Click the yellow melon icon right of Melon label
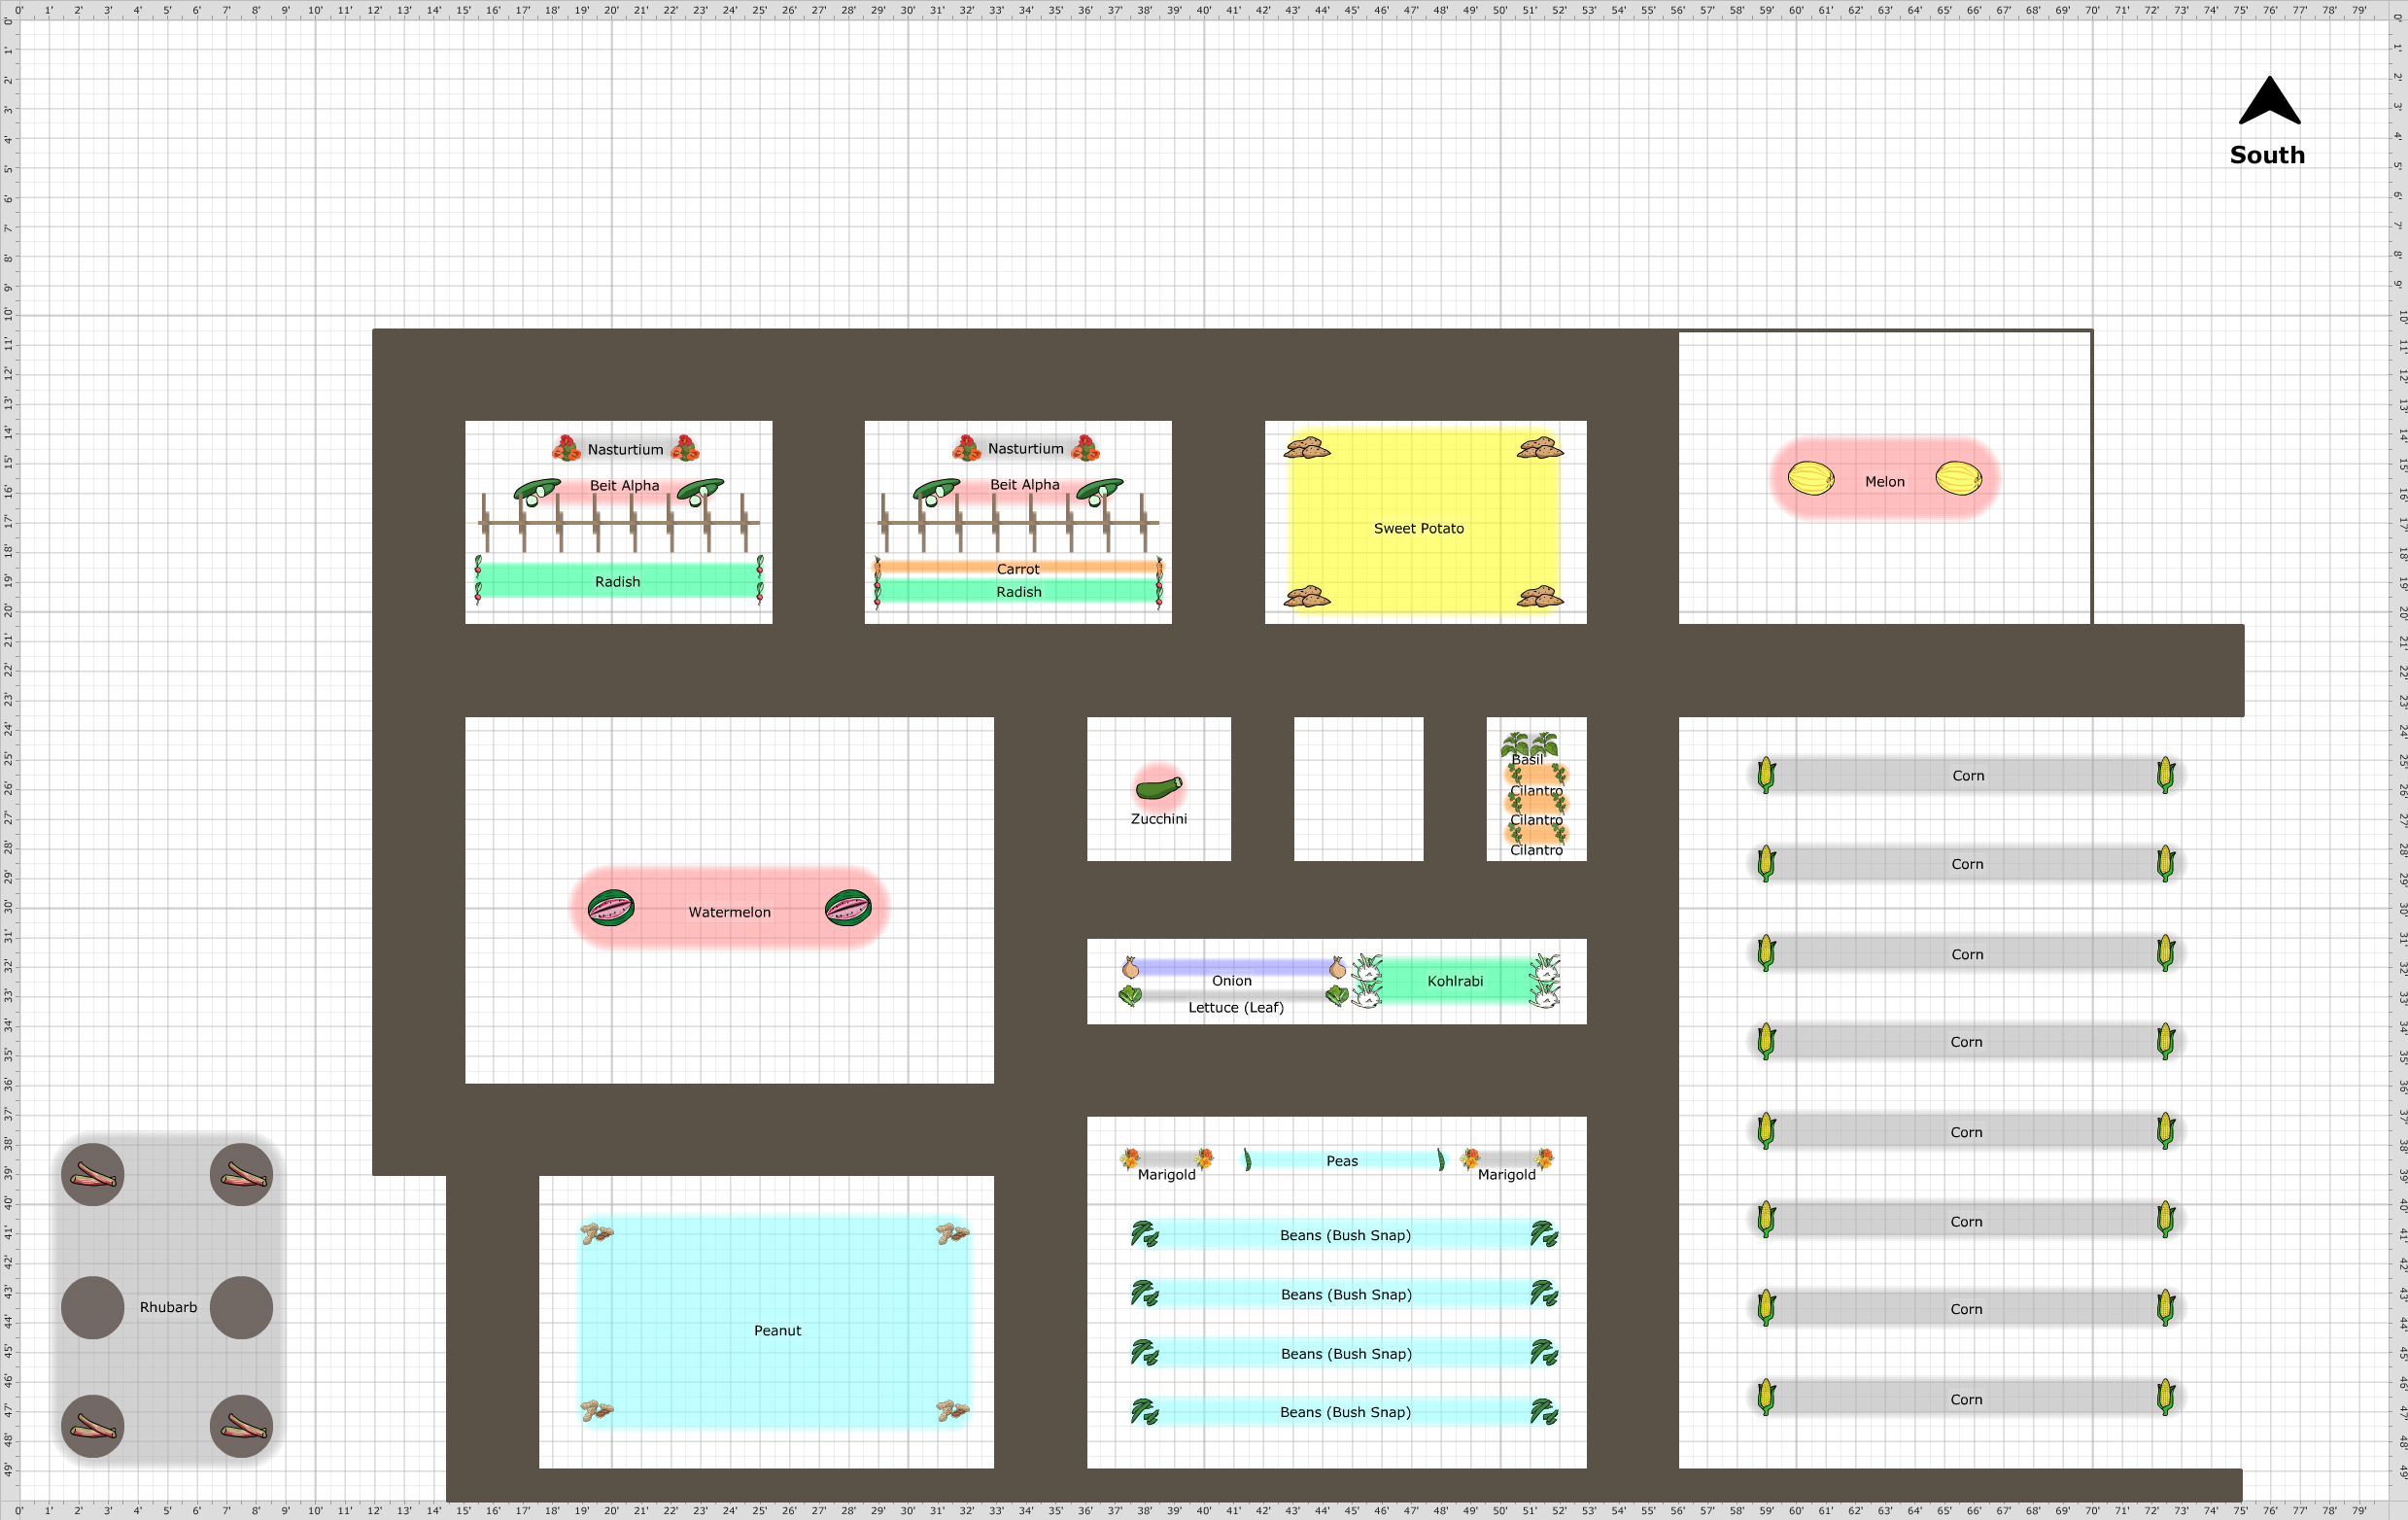 tap(1958, 478)
